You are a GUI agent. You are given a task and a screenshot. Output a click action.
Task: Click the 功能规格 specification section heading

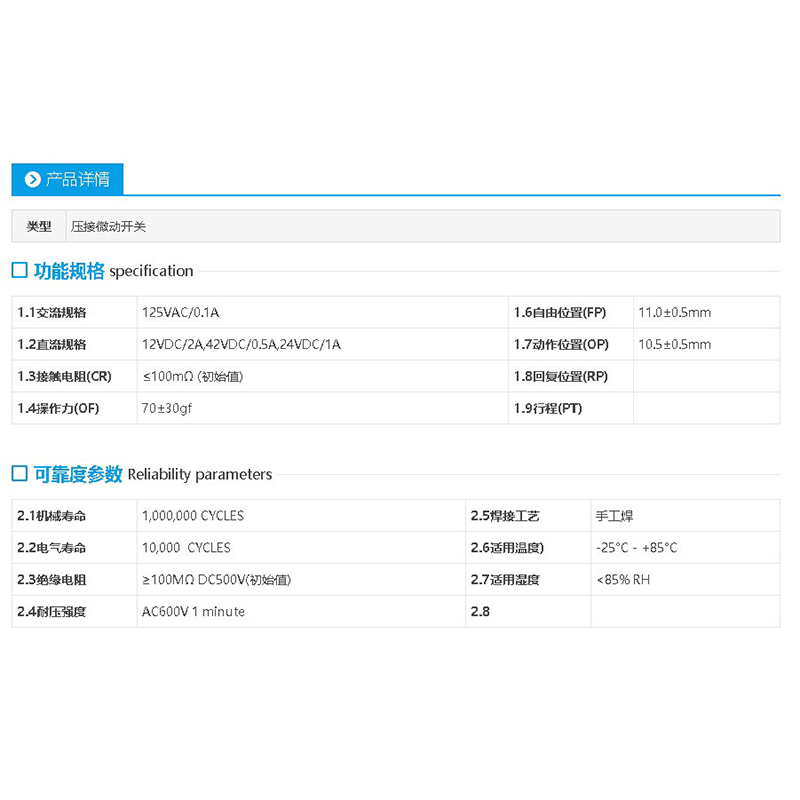click(113, 271)
